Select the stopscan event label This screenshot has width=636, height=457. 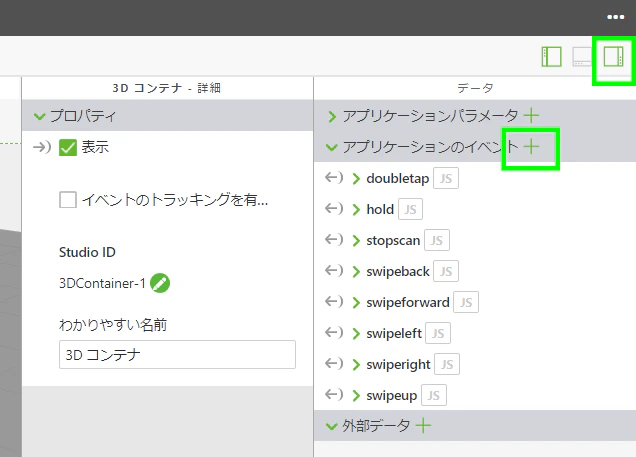tap(393, 240)
